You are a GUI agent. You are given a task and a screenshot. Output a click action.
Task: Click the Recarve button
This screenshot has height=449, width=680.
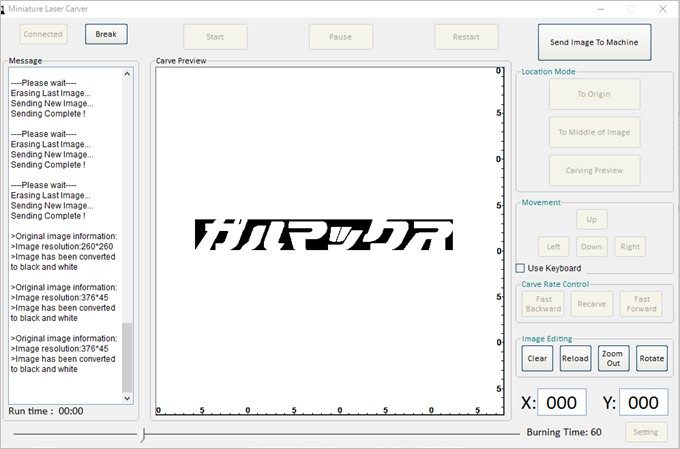pyautogui.click(x=592, y=304)
